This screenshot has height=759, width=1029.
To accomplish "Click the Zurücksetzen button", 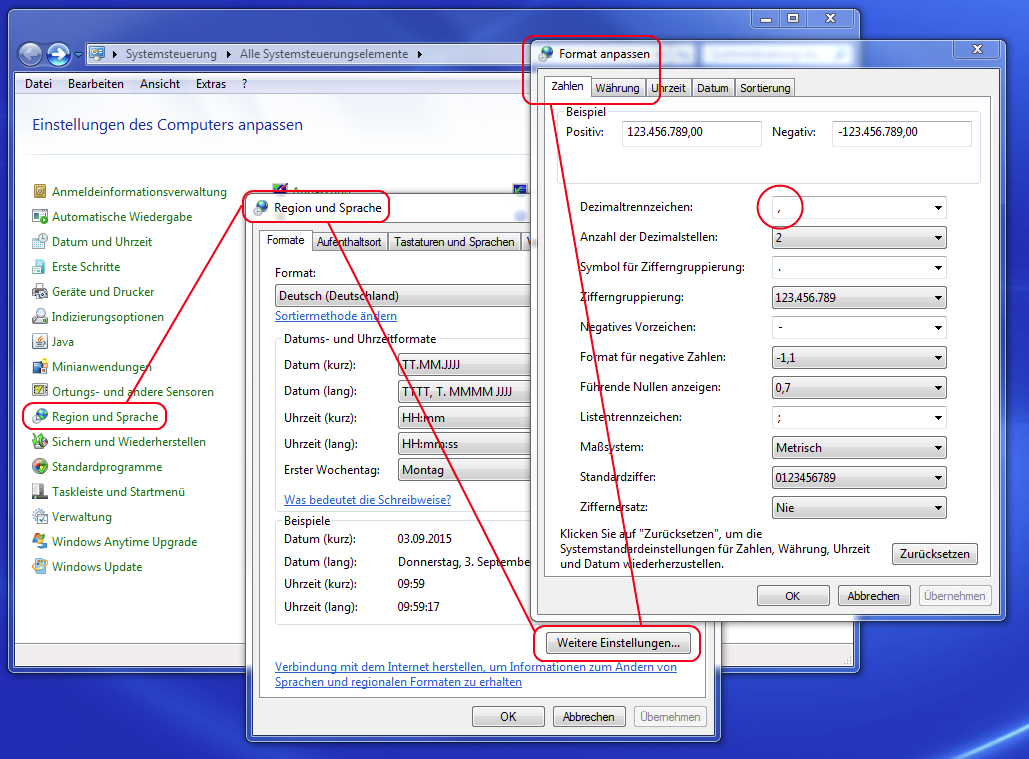I will [x=934, y=554].
